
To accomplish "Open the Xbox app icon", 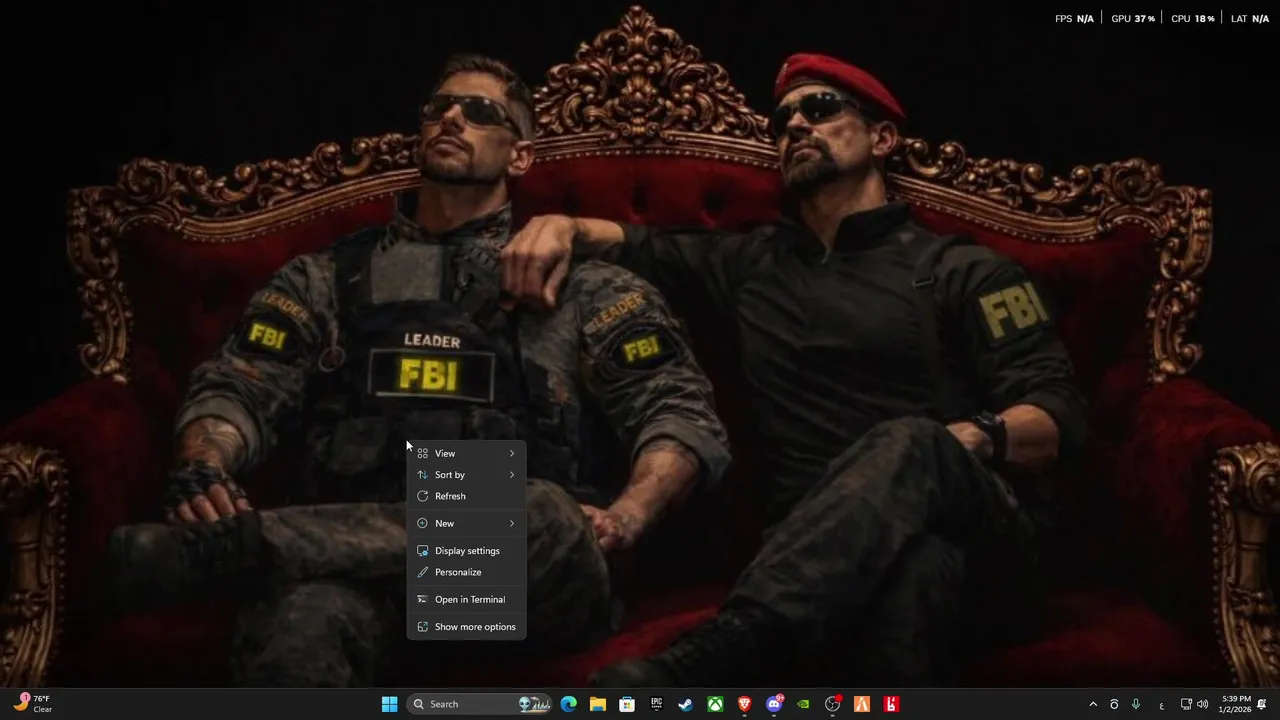I will (716, 704).
